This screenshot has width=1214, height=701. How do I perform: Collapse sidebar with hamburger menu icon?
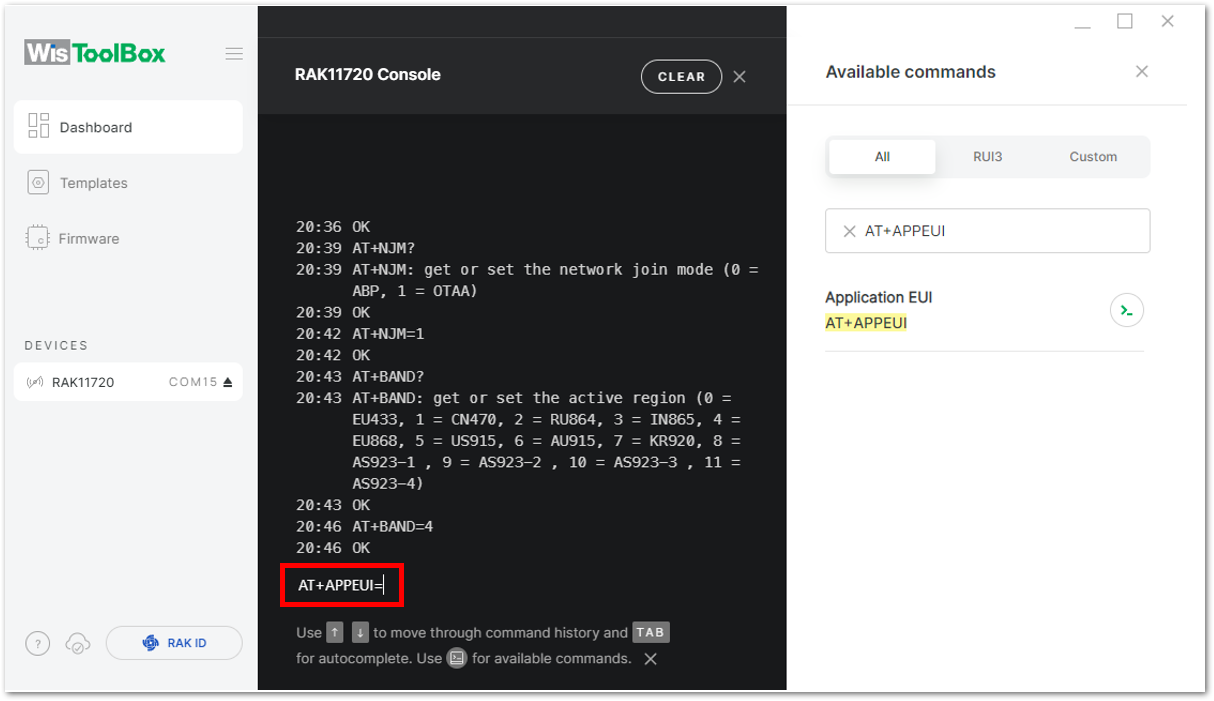(234, 54)
